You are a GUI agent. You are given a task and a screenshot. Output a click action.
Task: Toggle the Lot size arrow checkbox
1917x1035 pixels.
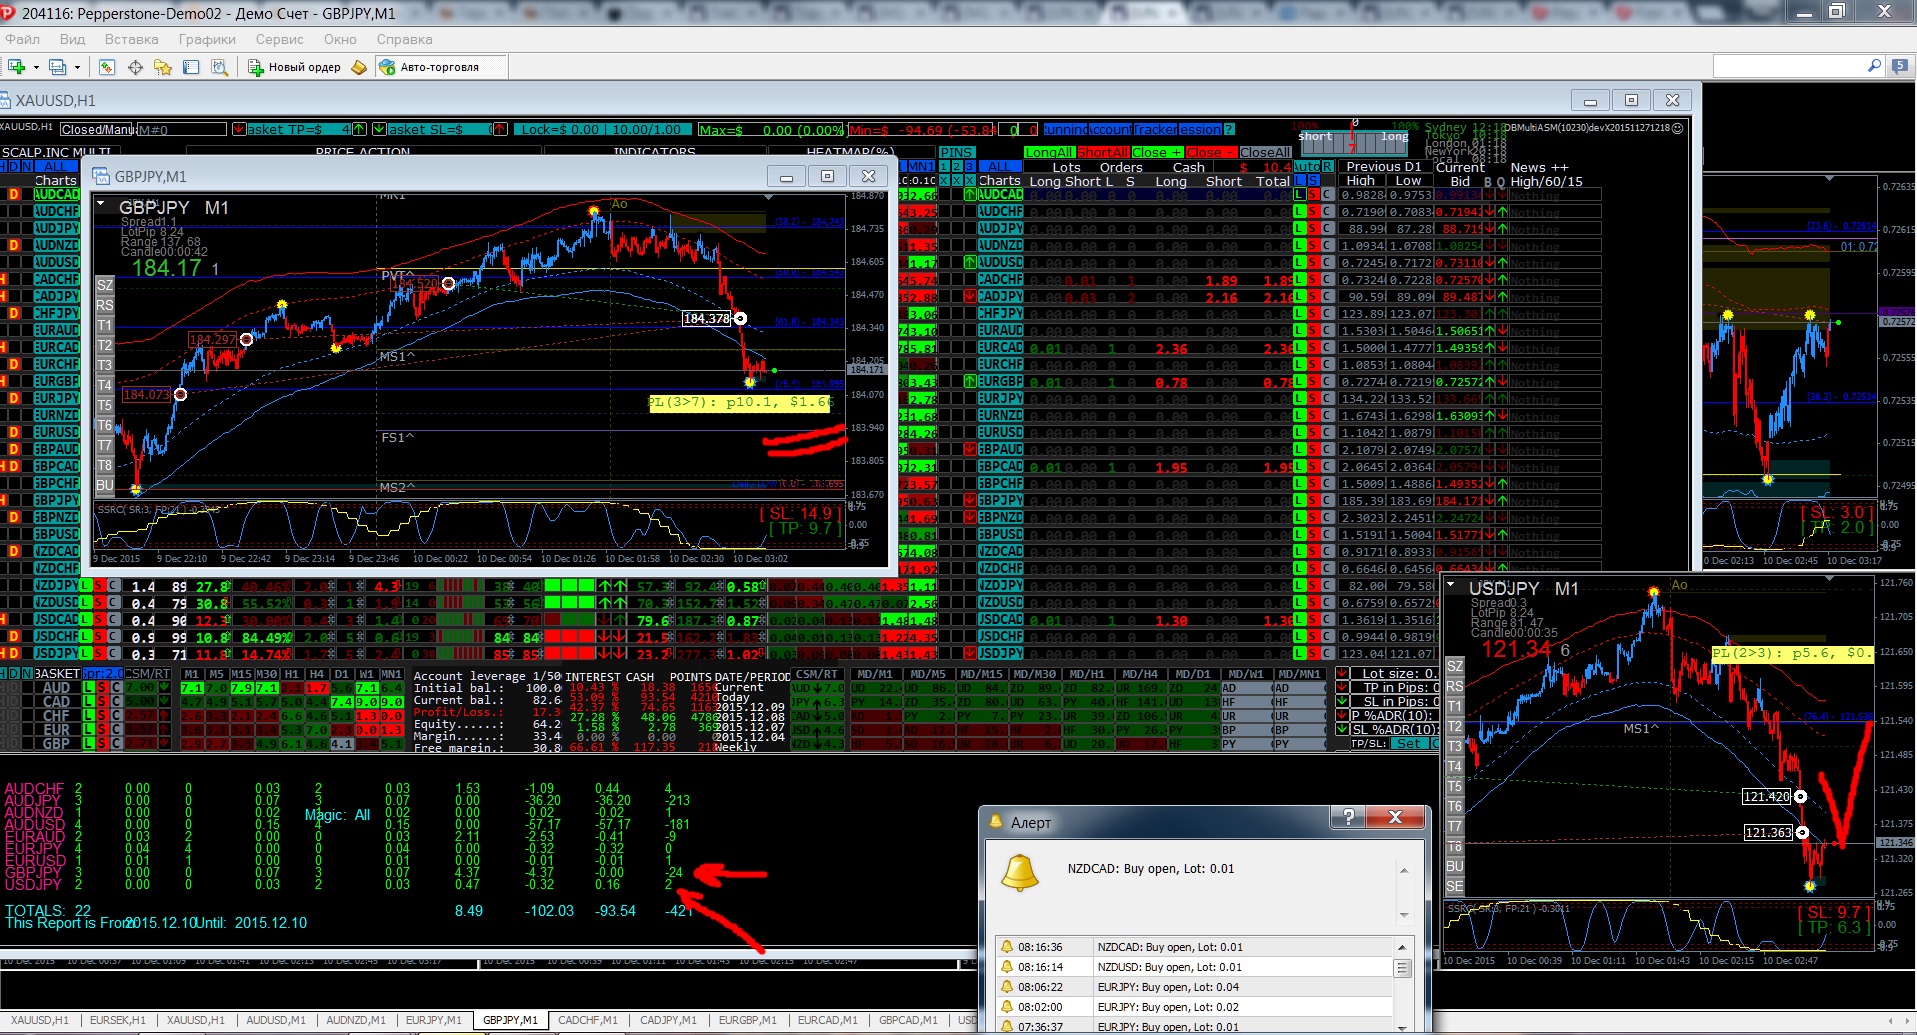click(x=1342, y=673)
